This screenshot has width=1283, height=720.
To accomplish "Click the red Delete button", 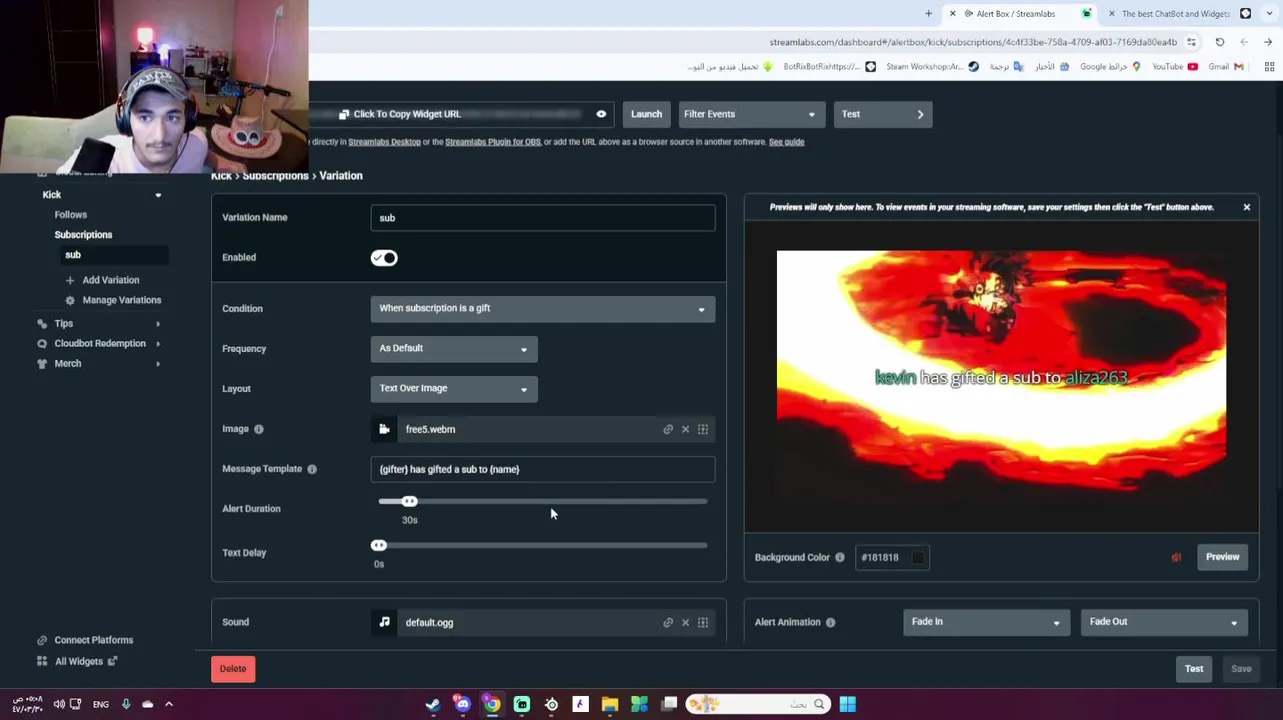I will click(233, 669).
